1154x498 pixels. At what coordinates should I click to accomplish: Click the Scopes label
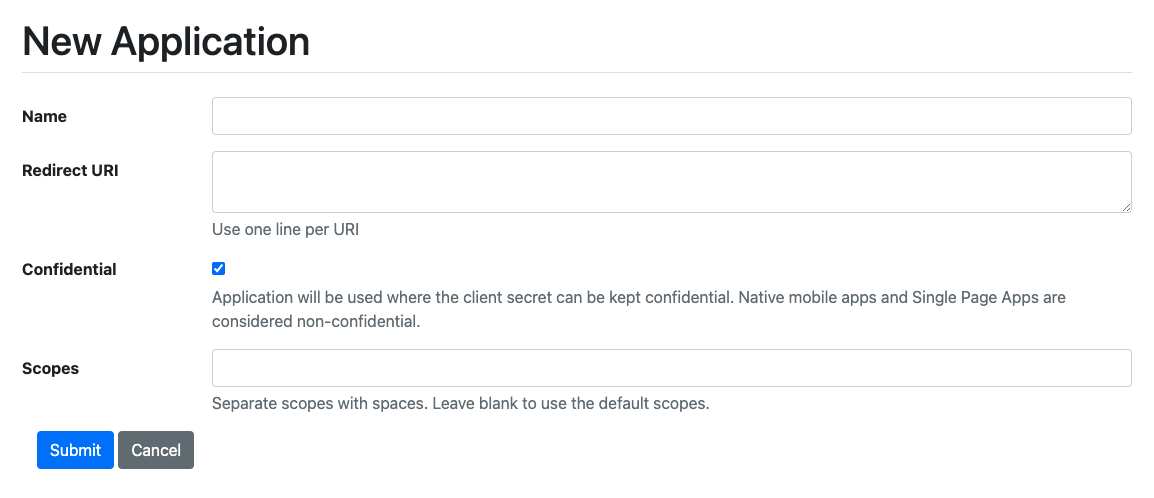pos(50,368)
